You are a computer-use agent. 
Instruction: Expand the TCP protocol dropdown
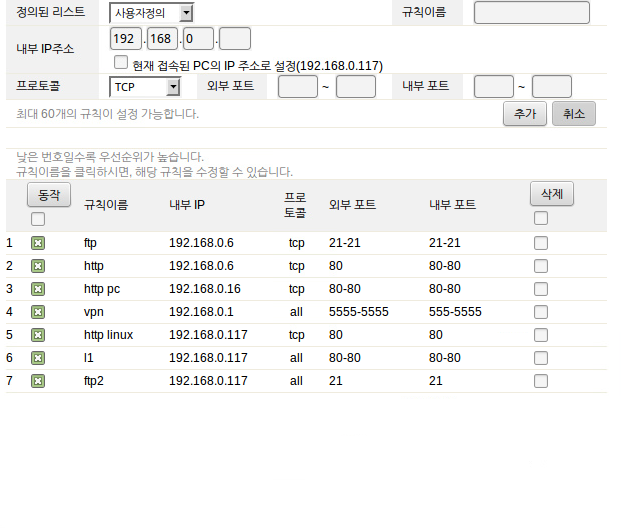tap(145, 87)
